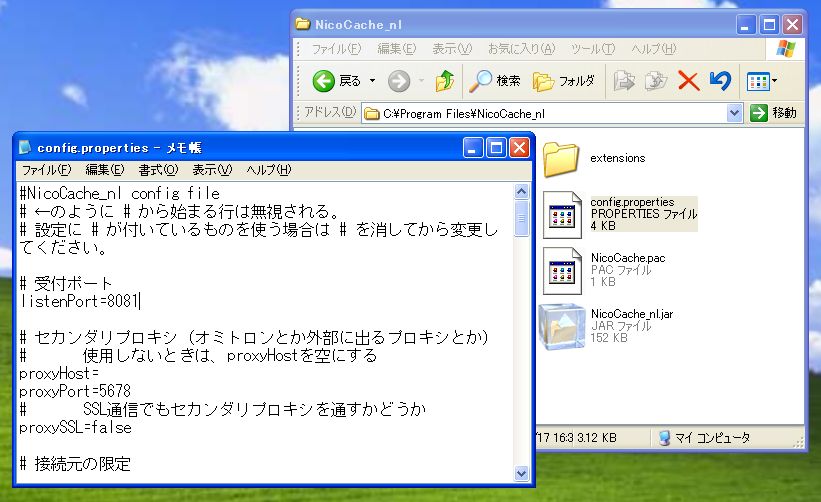Viewport: 821px width, 502px height.
Task: Open Explorer's ツール(T) menu
Action: [593, 49]
